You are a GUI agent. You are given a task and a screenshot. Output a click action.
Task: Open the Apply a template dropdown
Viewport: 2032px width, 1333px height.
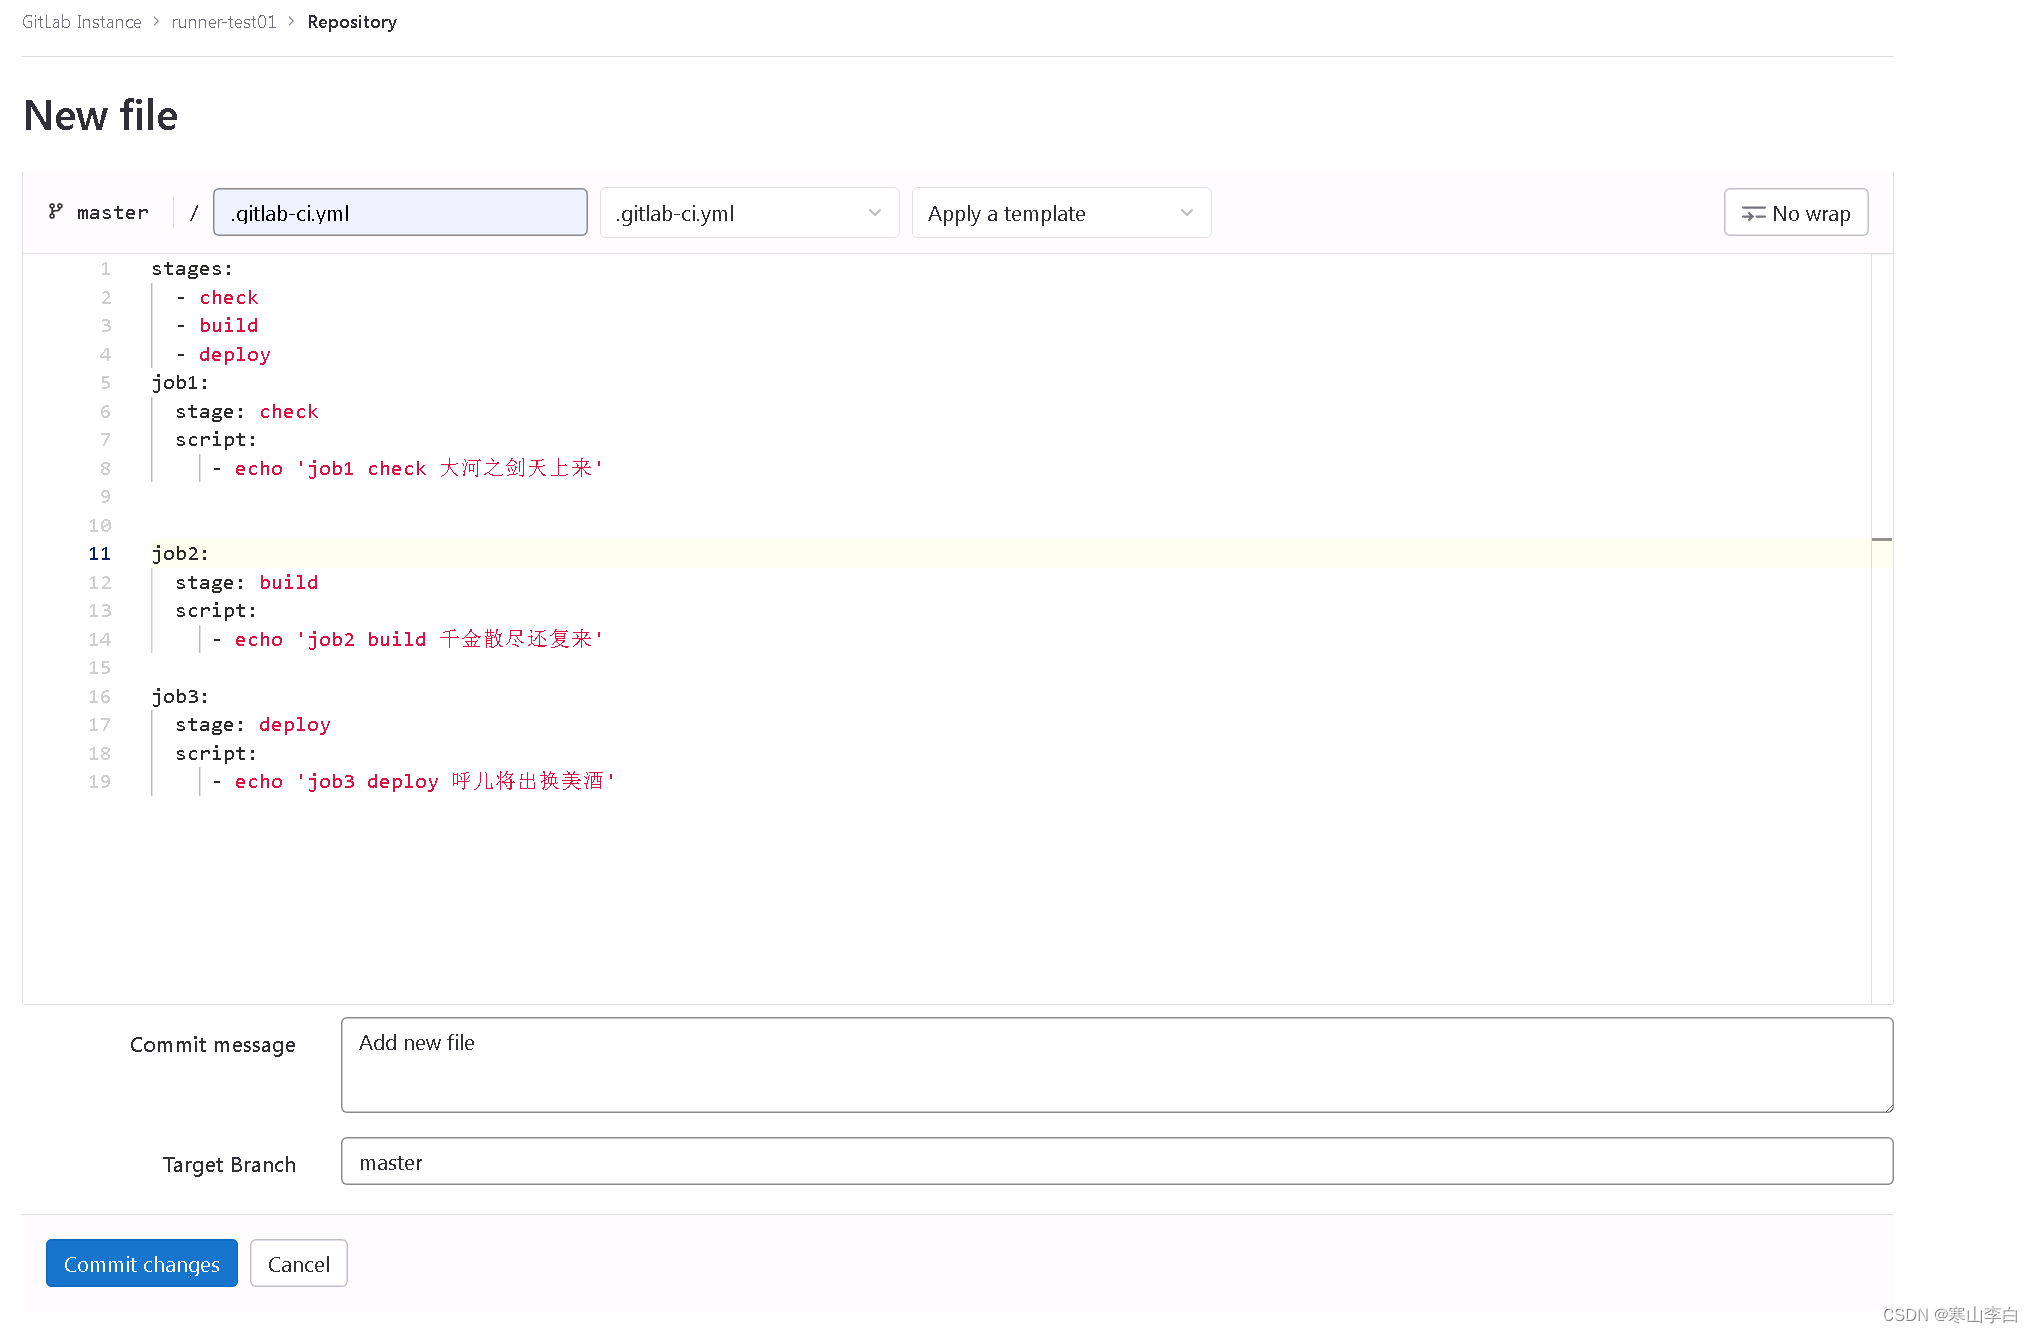click(x=1060, y=212)
